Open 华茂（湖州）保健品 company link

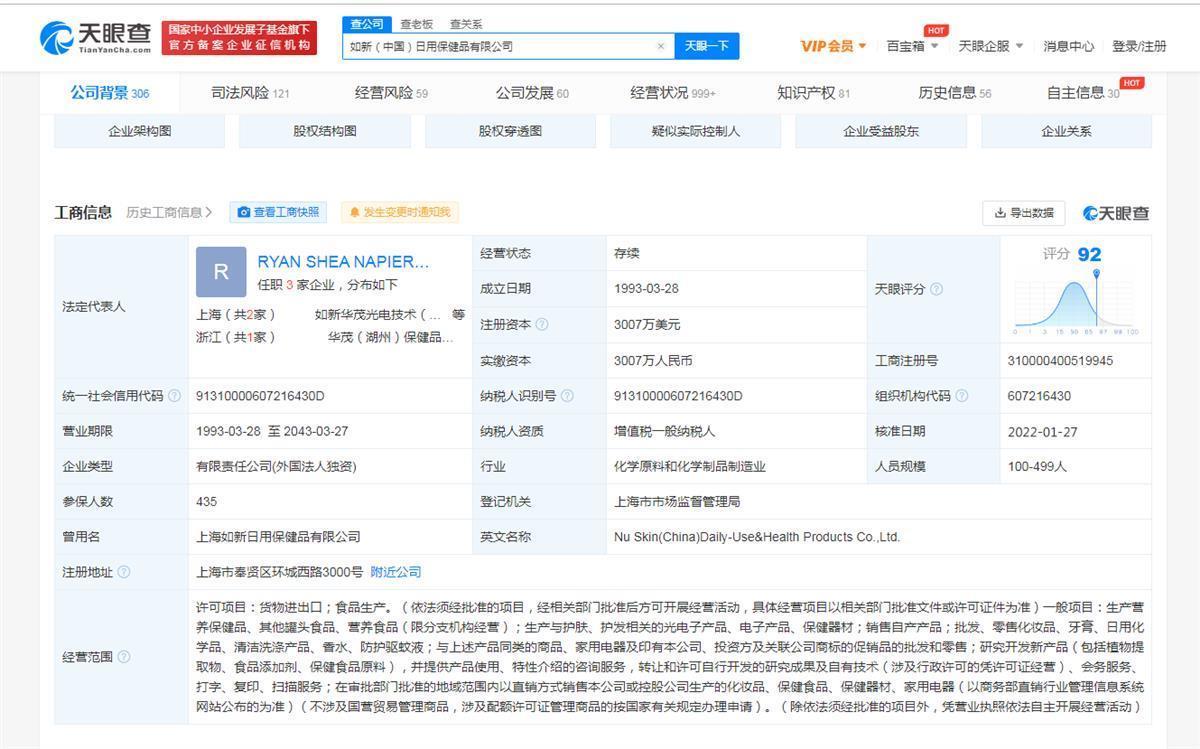(391, 337)
